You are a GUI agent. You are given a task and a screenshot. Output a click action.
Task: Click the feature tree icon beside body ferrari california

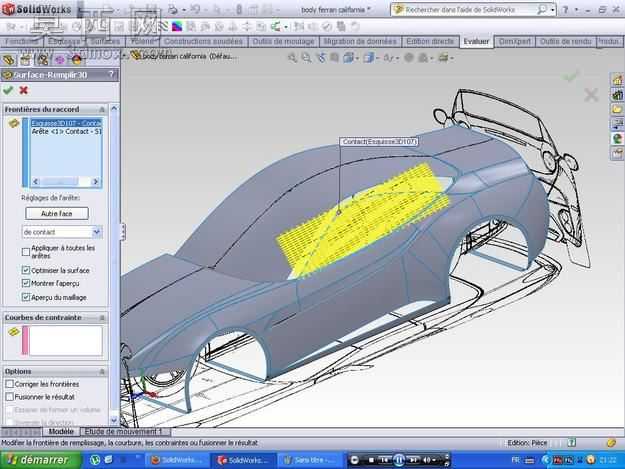[136, 56]
